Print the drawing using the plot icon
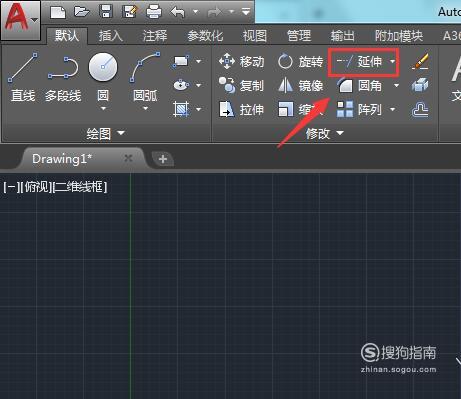The height and width of the screenshot is (399, 461). click(x=154, y=12)
